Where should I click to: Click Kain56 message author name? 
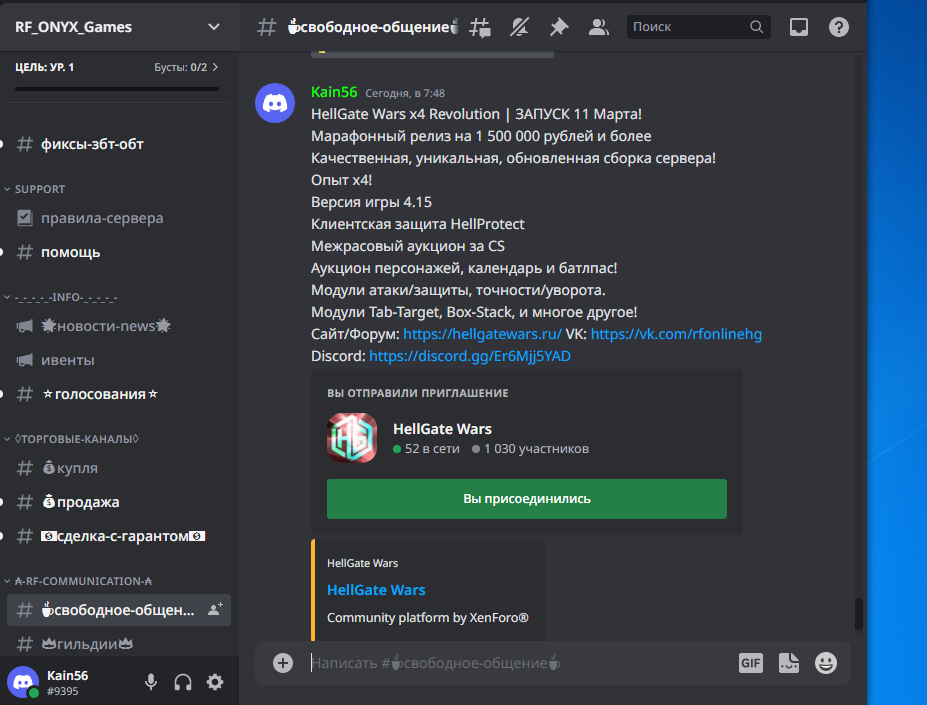(x=334, y=92)
